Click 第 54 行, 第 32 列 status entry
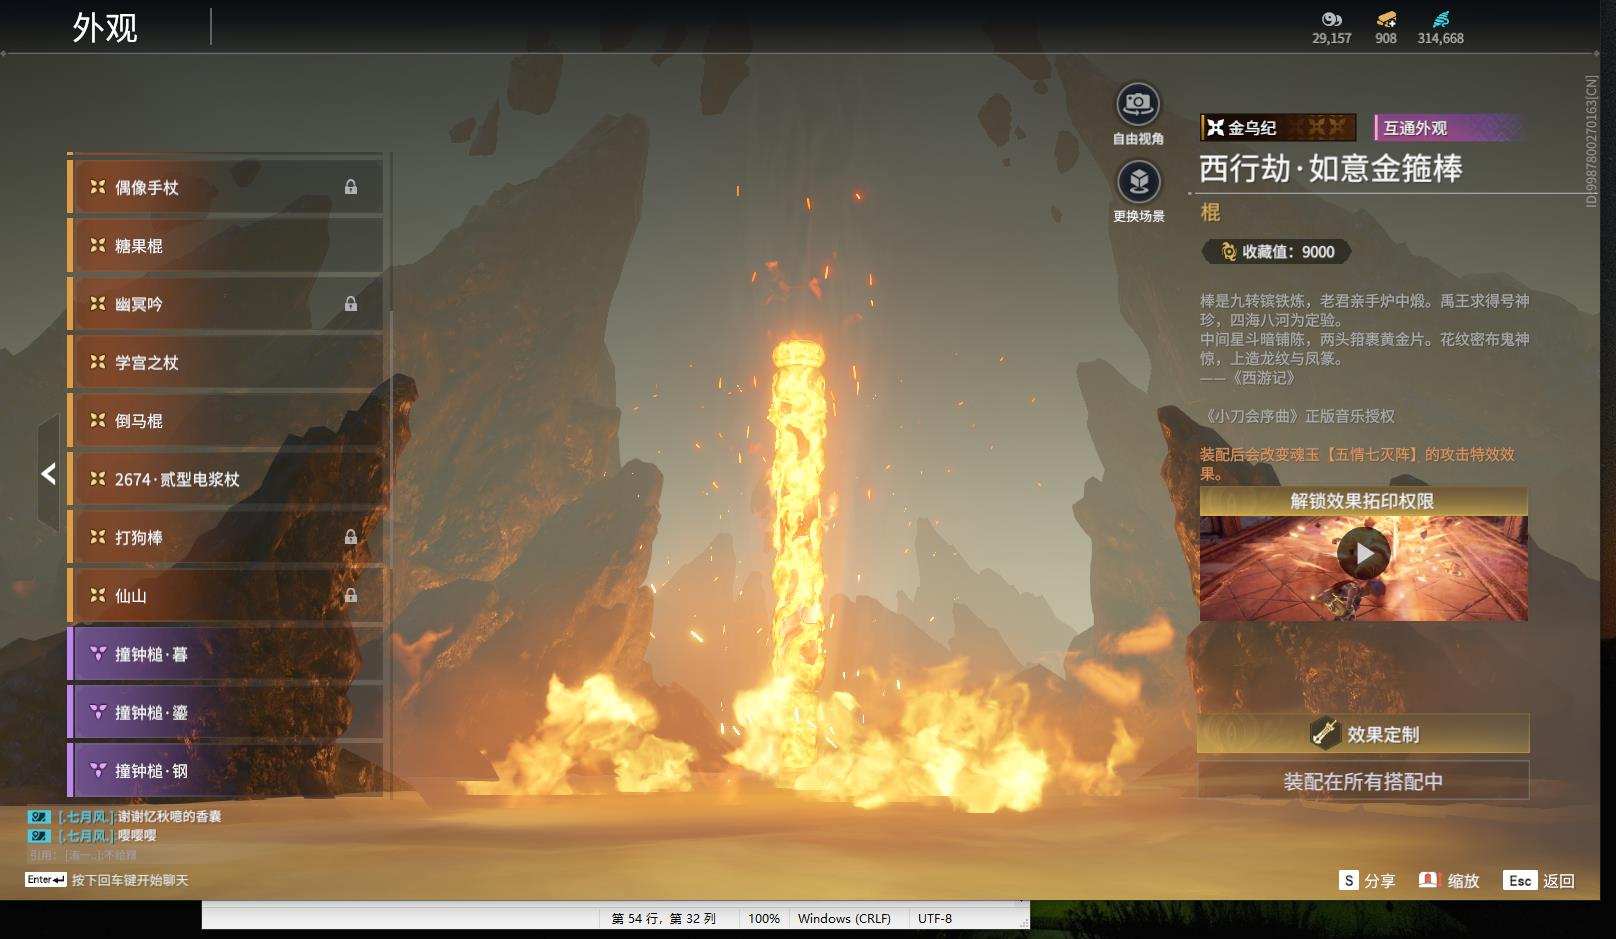The width and height of the screenshot is (1616, 939). pyautogui.click(x=664, y=918)
